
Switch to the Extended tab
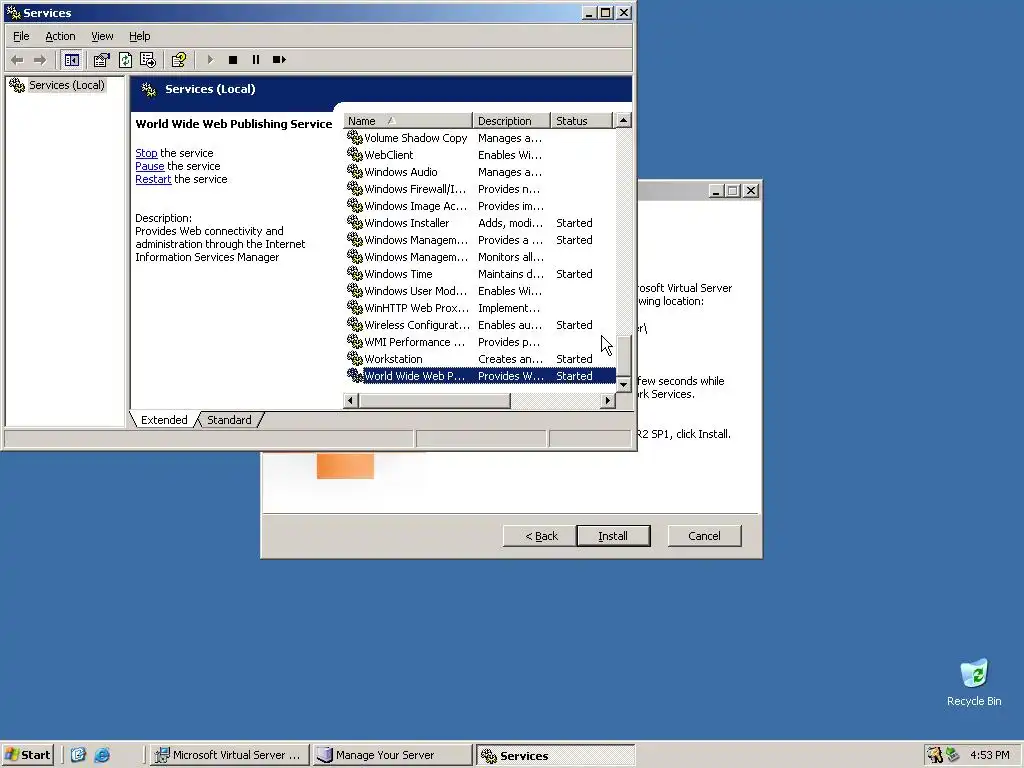pyautogui.click(x=164, y=420)
